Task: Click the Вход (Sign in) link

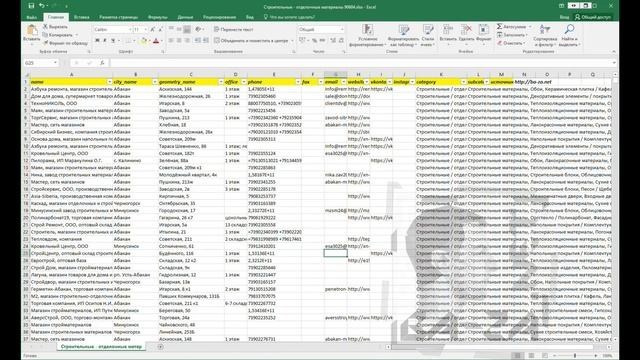Action: [564, 17]
